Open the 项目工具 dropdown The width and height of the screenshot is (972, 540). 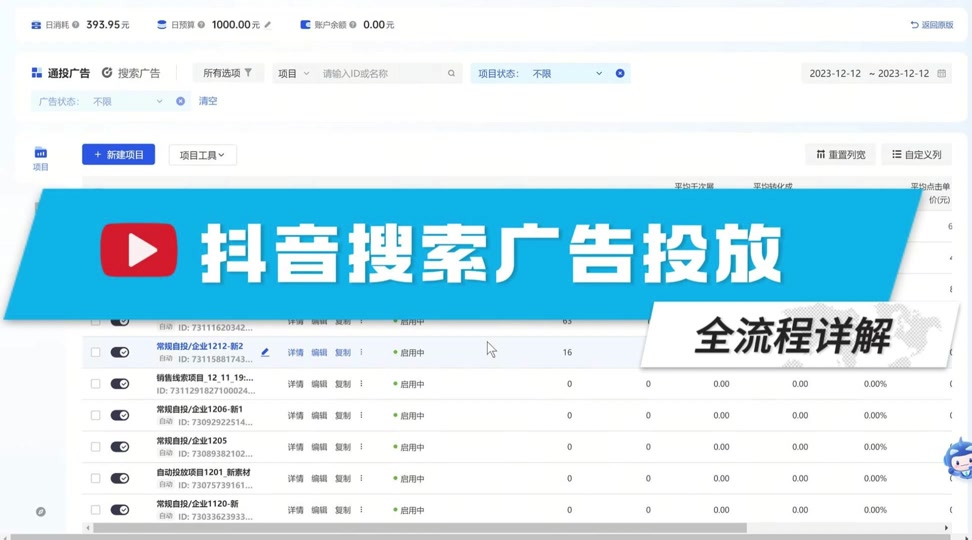pos(202,155)
